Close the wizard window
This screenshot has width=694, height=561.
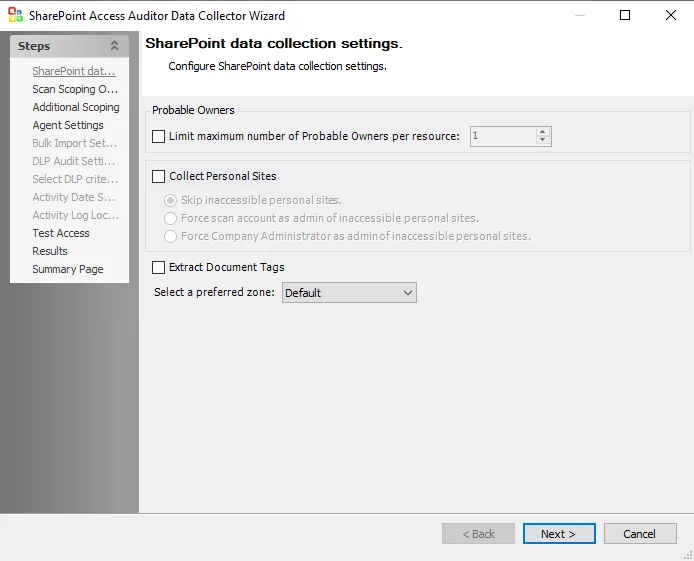pyautogui.click(x=671, y=15)
